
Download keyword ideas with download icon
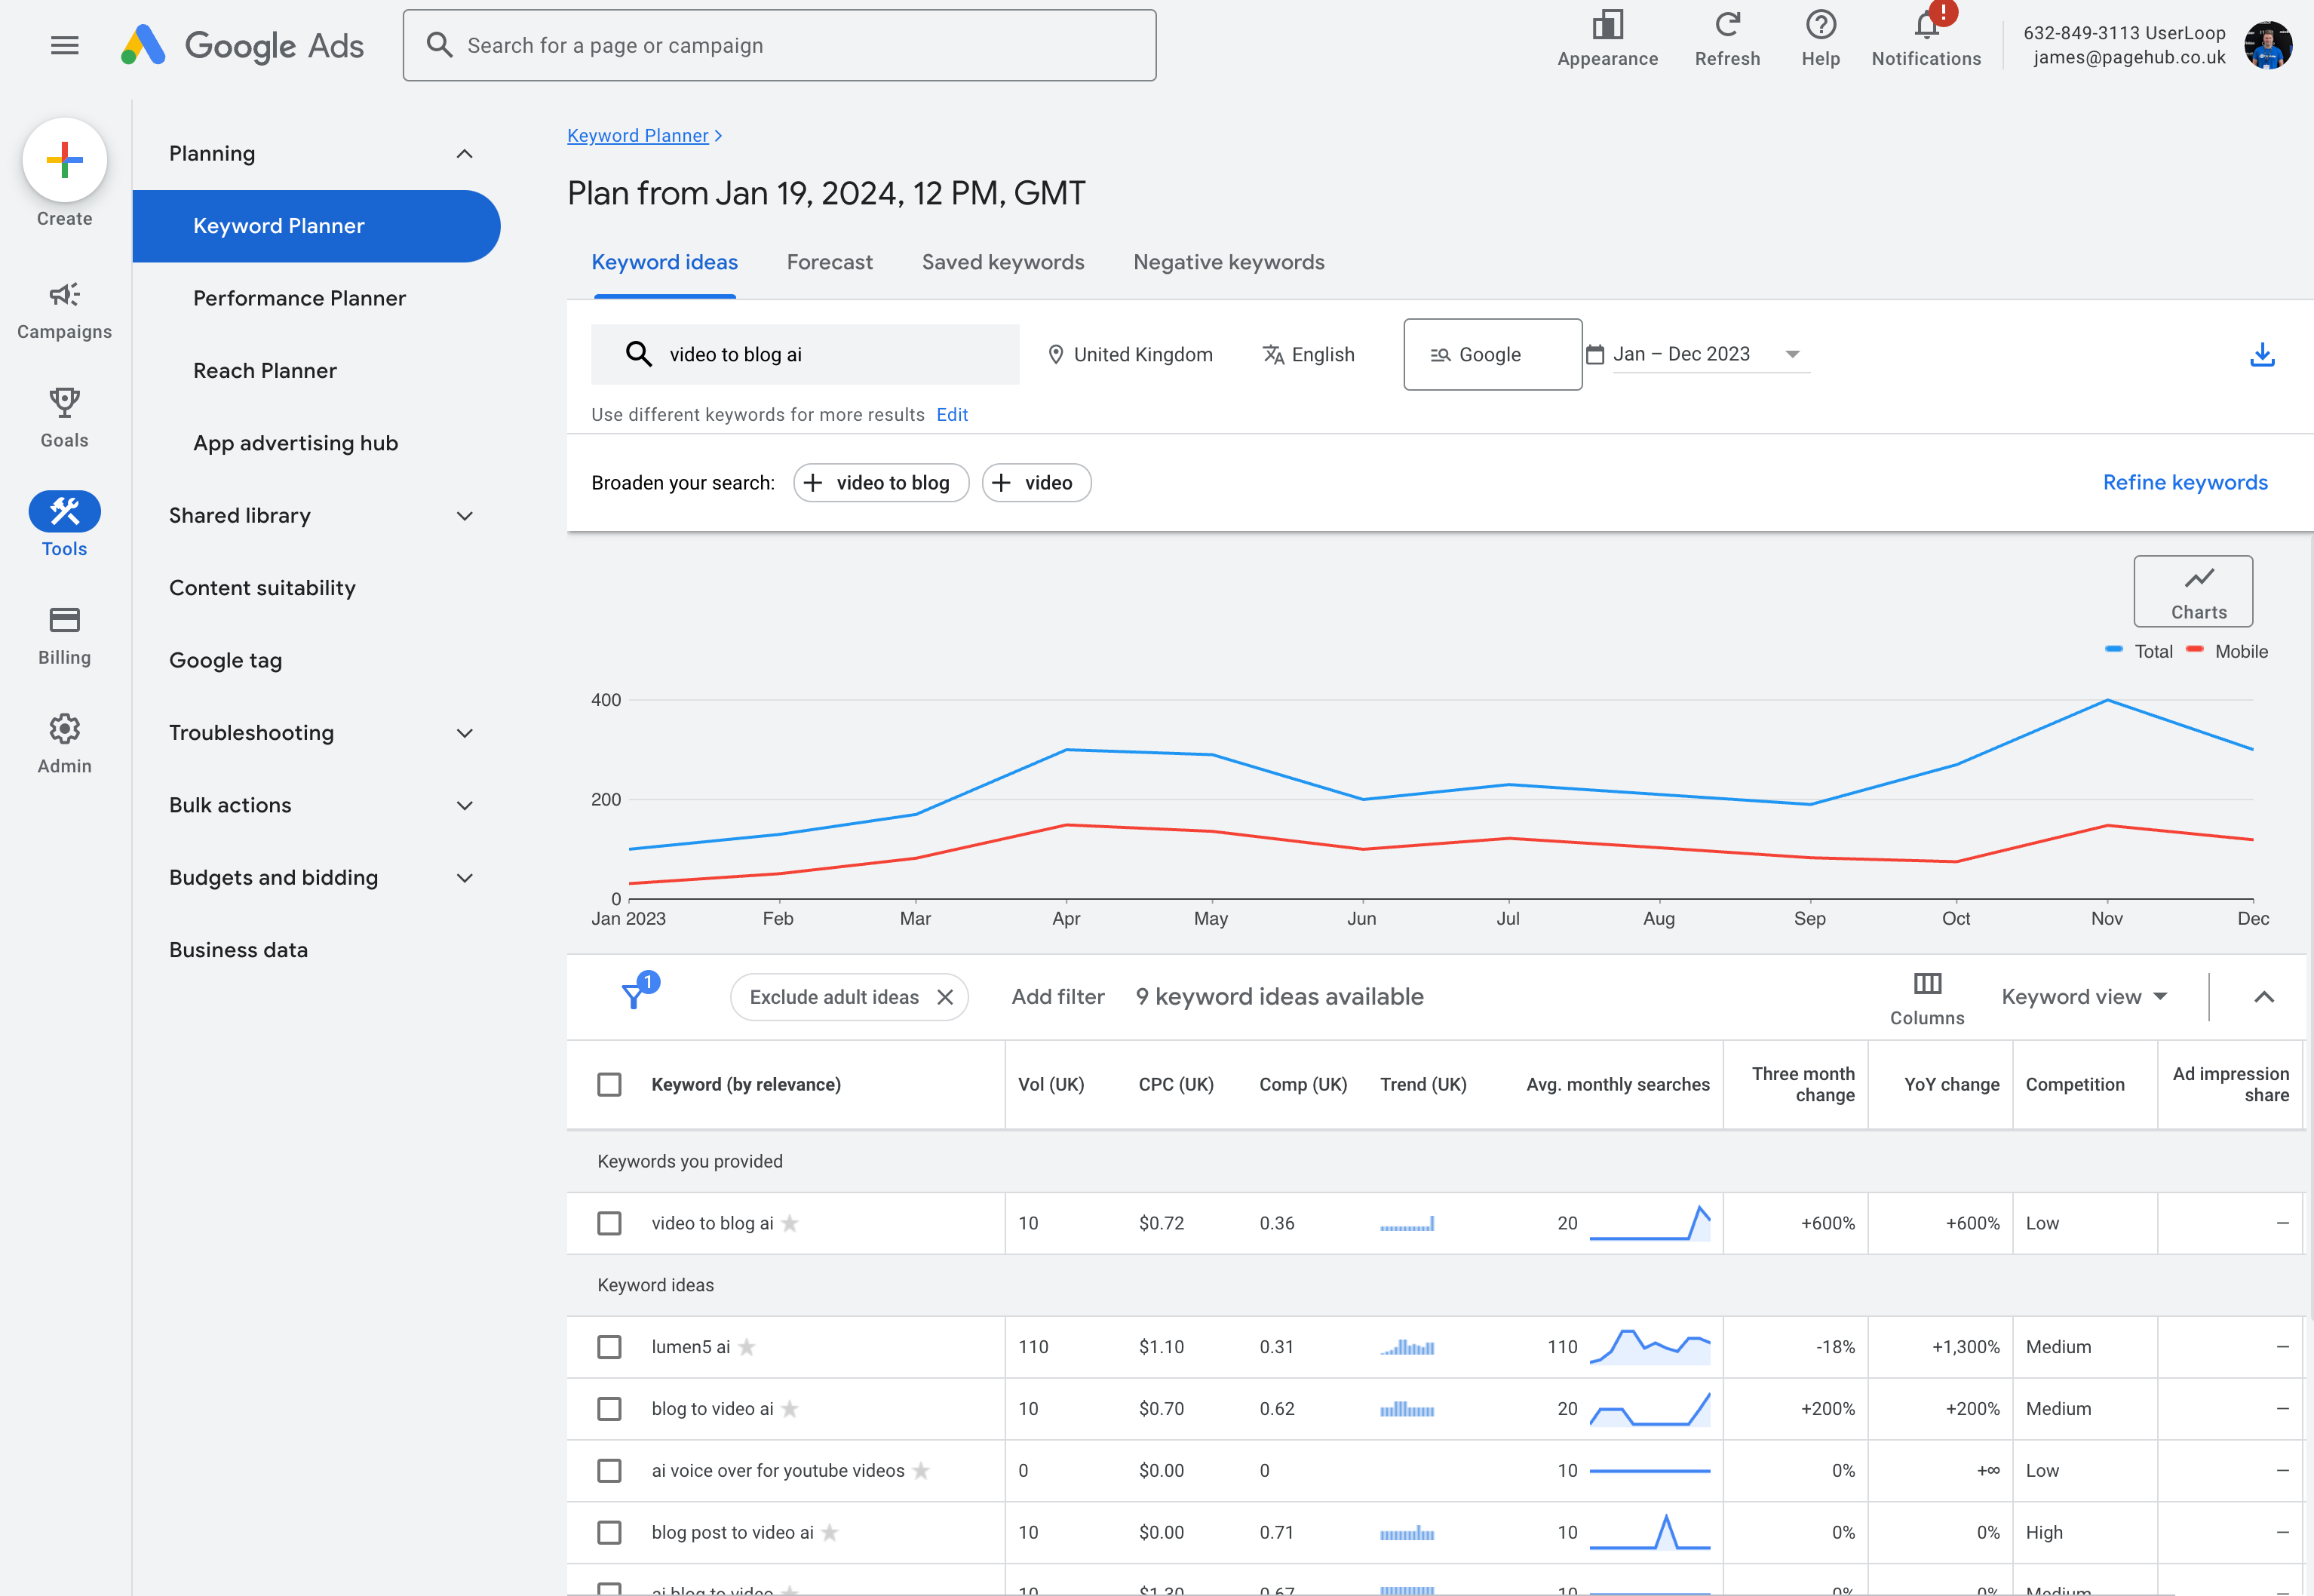pyautogui.click(x=2262, y=354)
